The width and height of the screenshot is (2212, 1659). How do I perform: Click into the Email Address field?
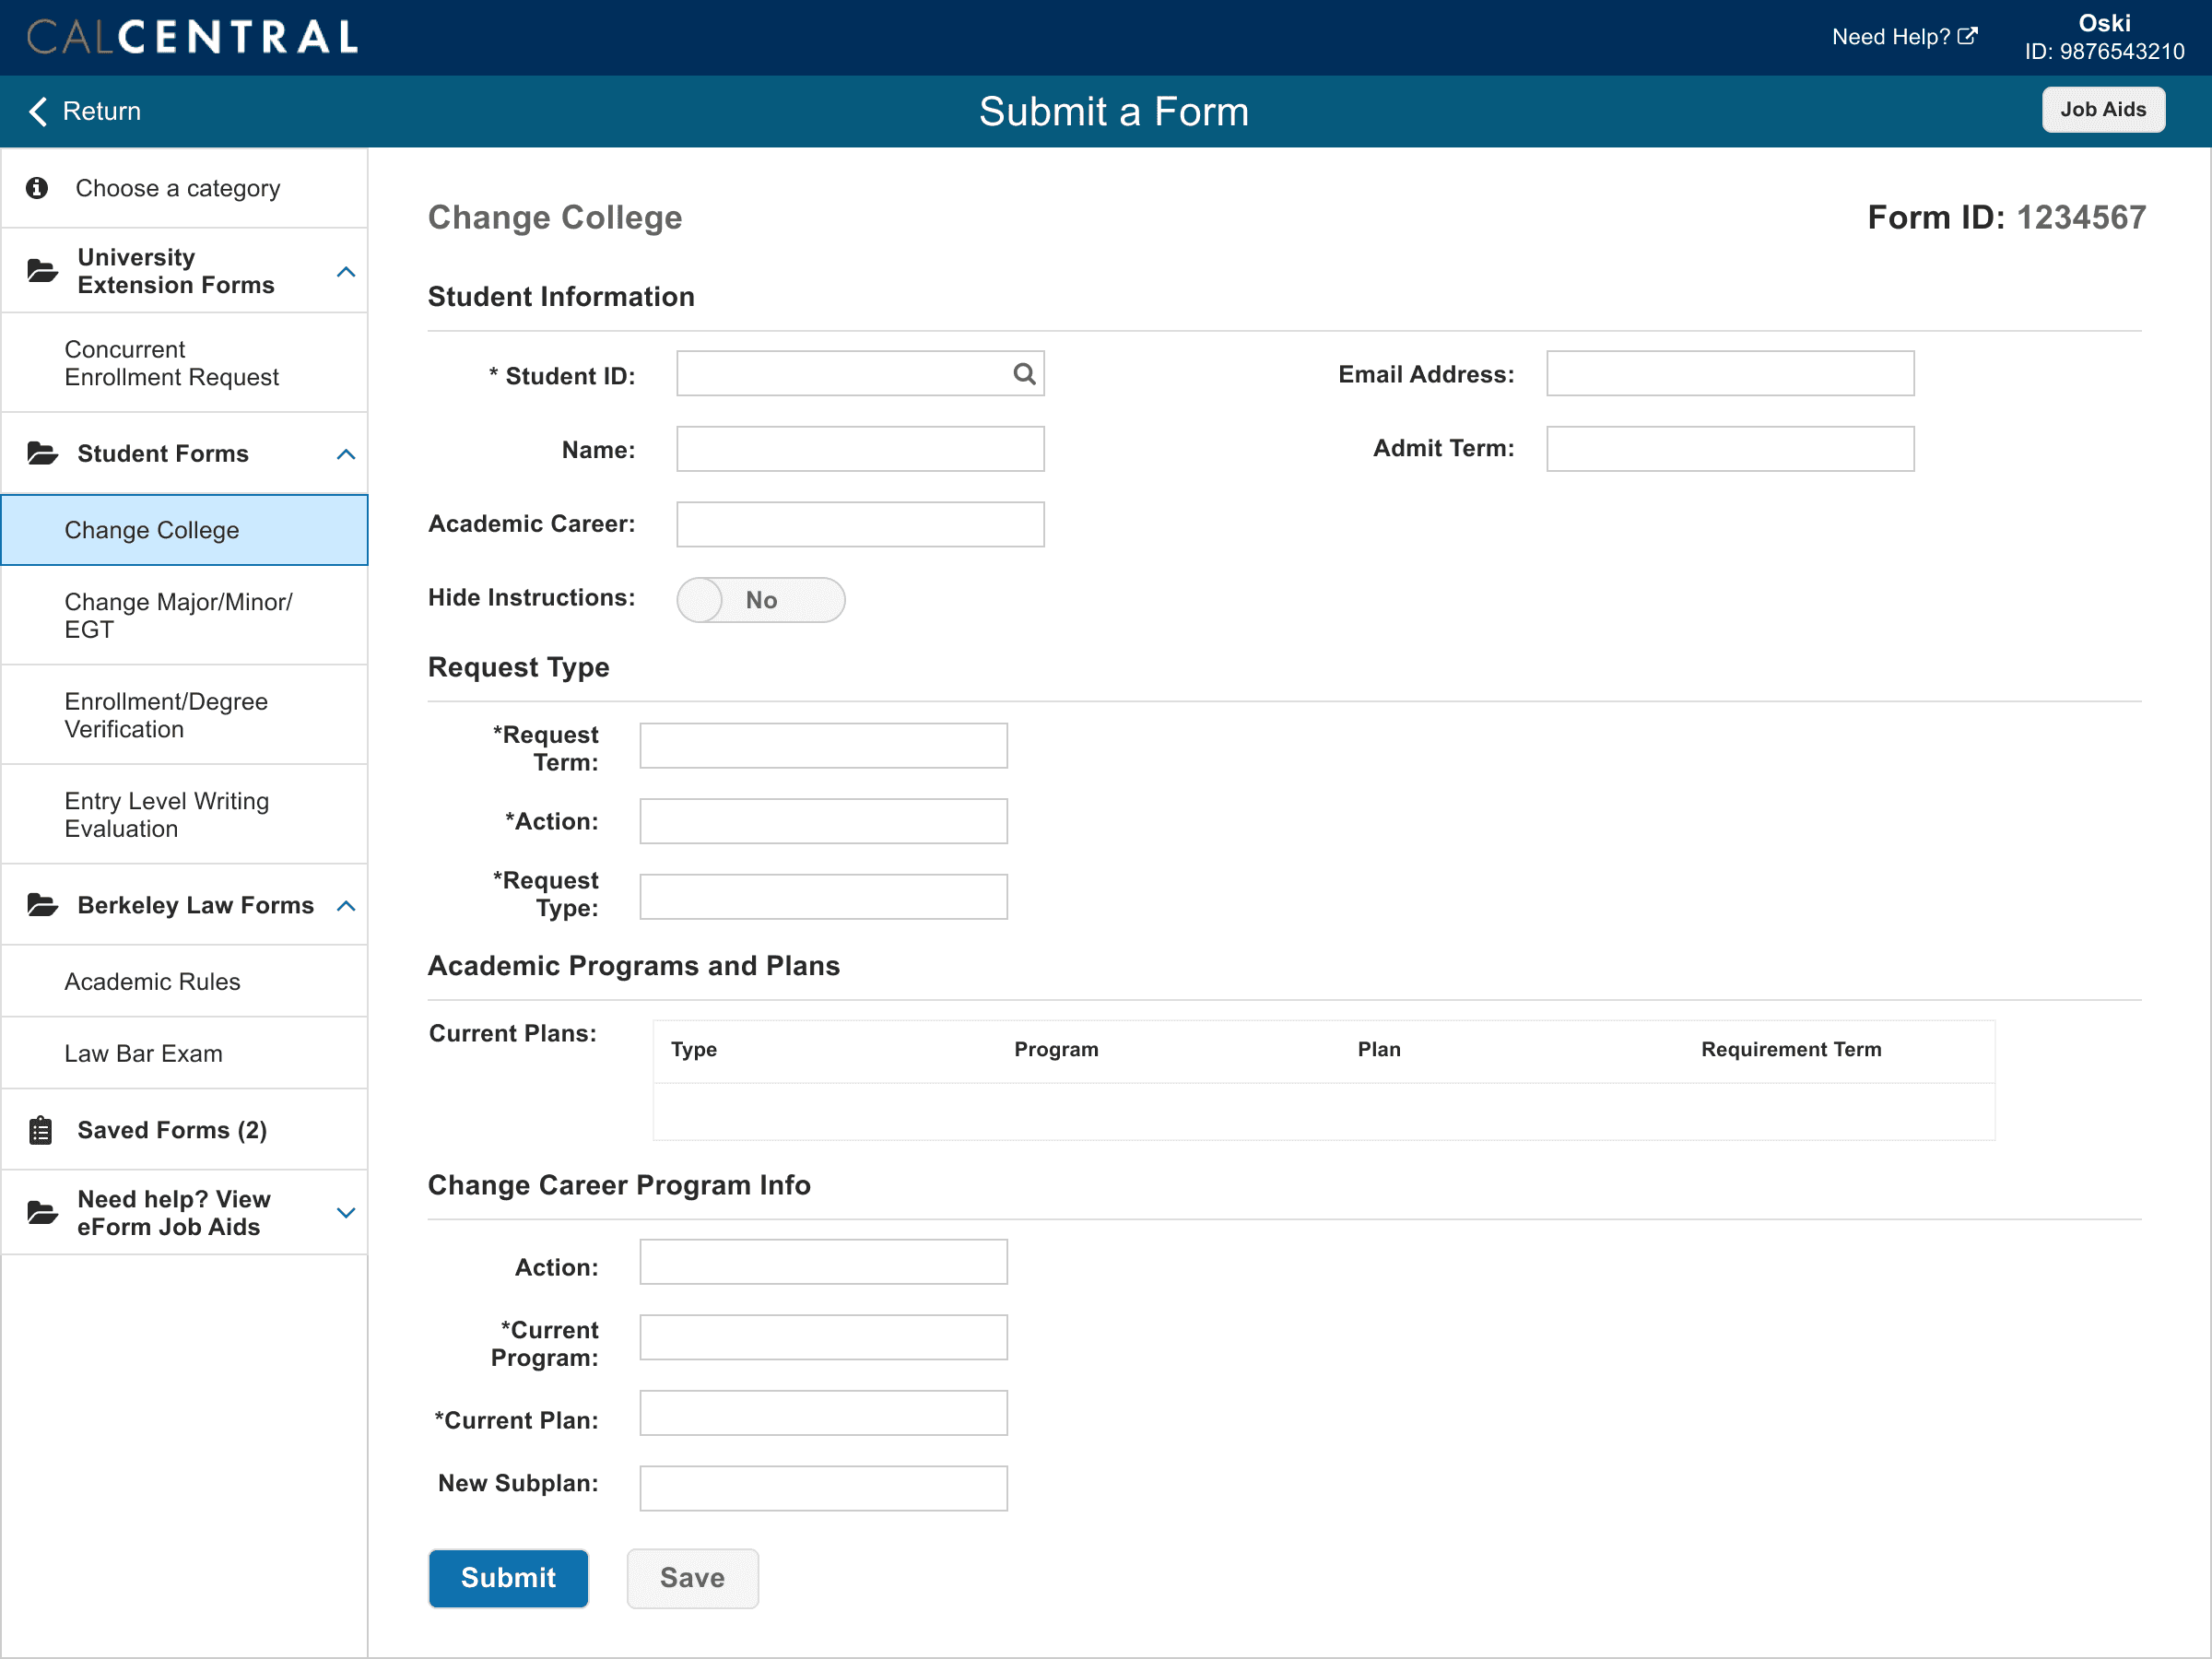point(1729,374)
